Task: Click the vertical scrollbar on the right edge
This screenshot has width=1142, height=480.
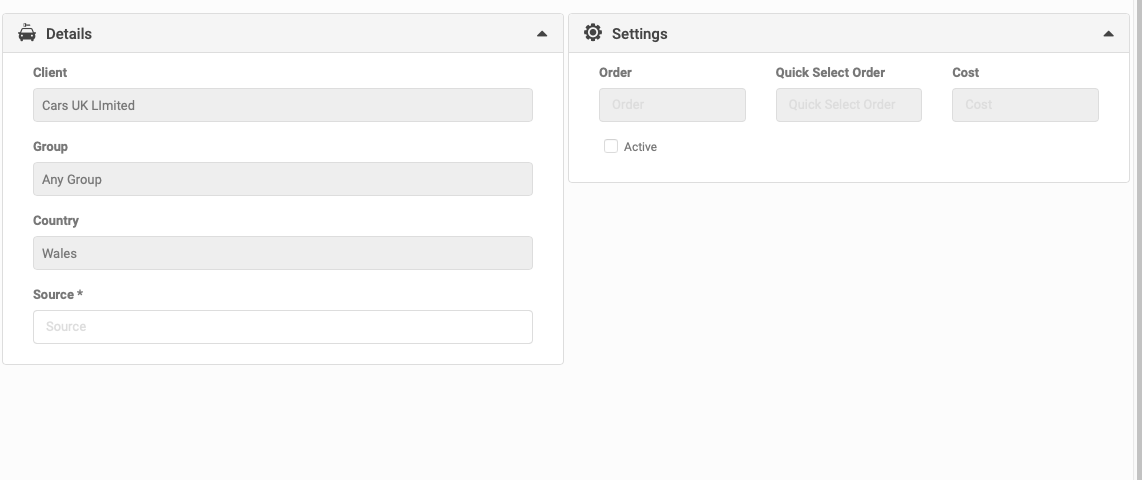Action: [1137, 240]
